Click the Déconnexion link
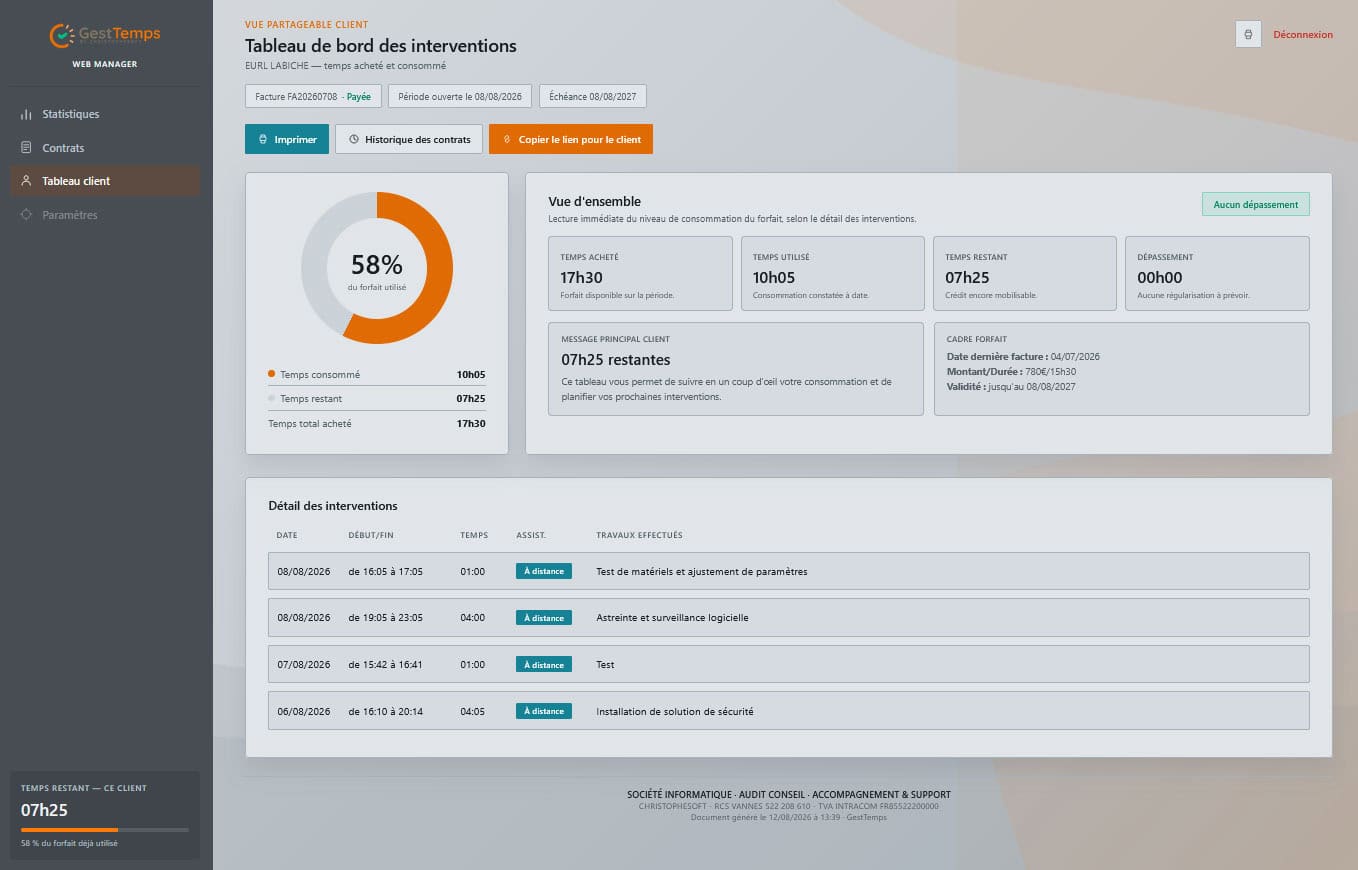This screenshot has width=1358, height=870. pyautogui.click(x=1302, y=34)
